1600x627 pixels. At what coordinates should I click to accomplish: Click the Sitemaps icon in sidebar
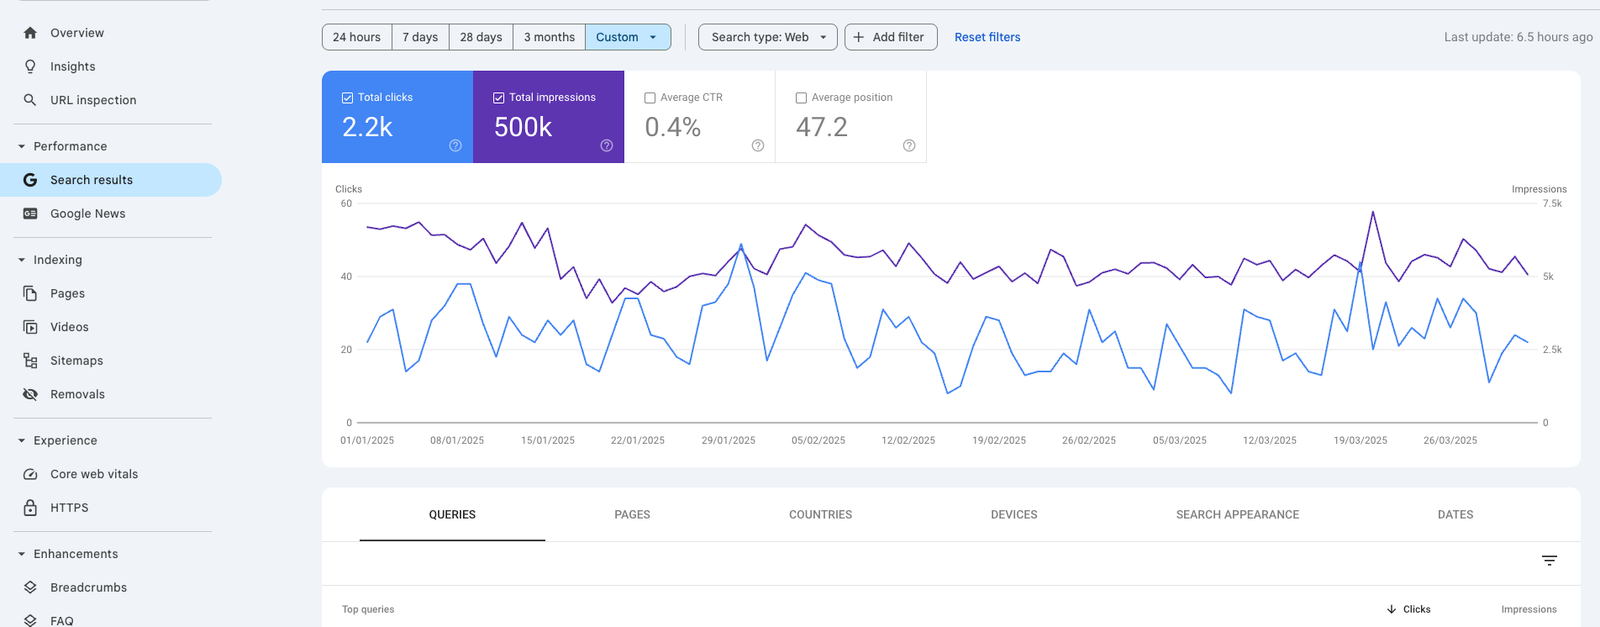click(30, 361)
